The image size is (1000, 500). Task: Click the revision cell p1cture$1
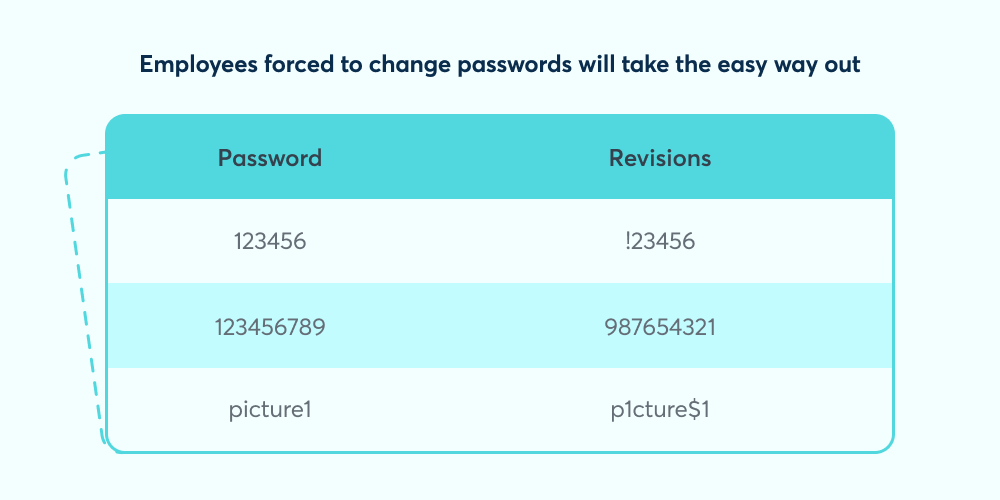coord(660,409)
